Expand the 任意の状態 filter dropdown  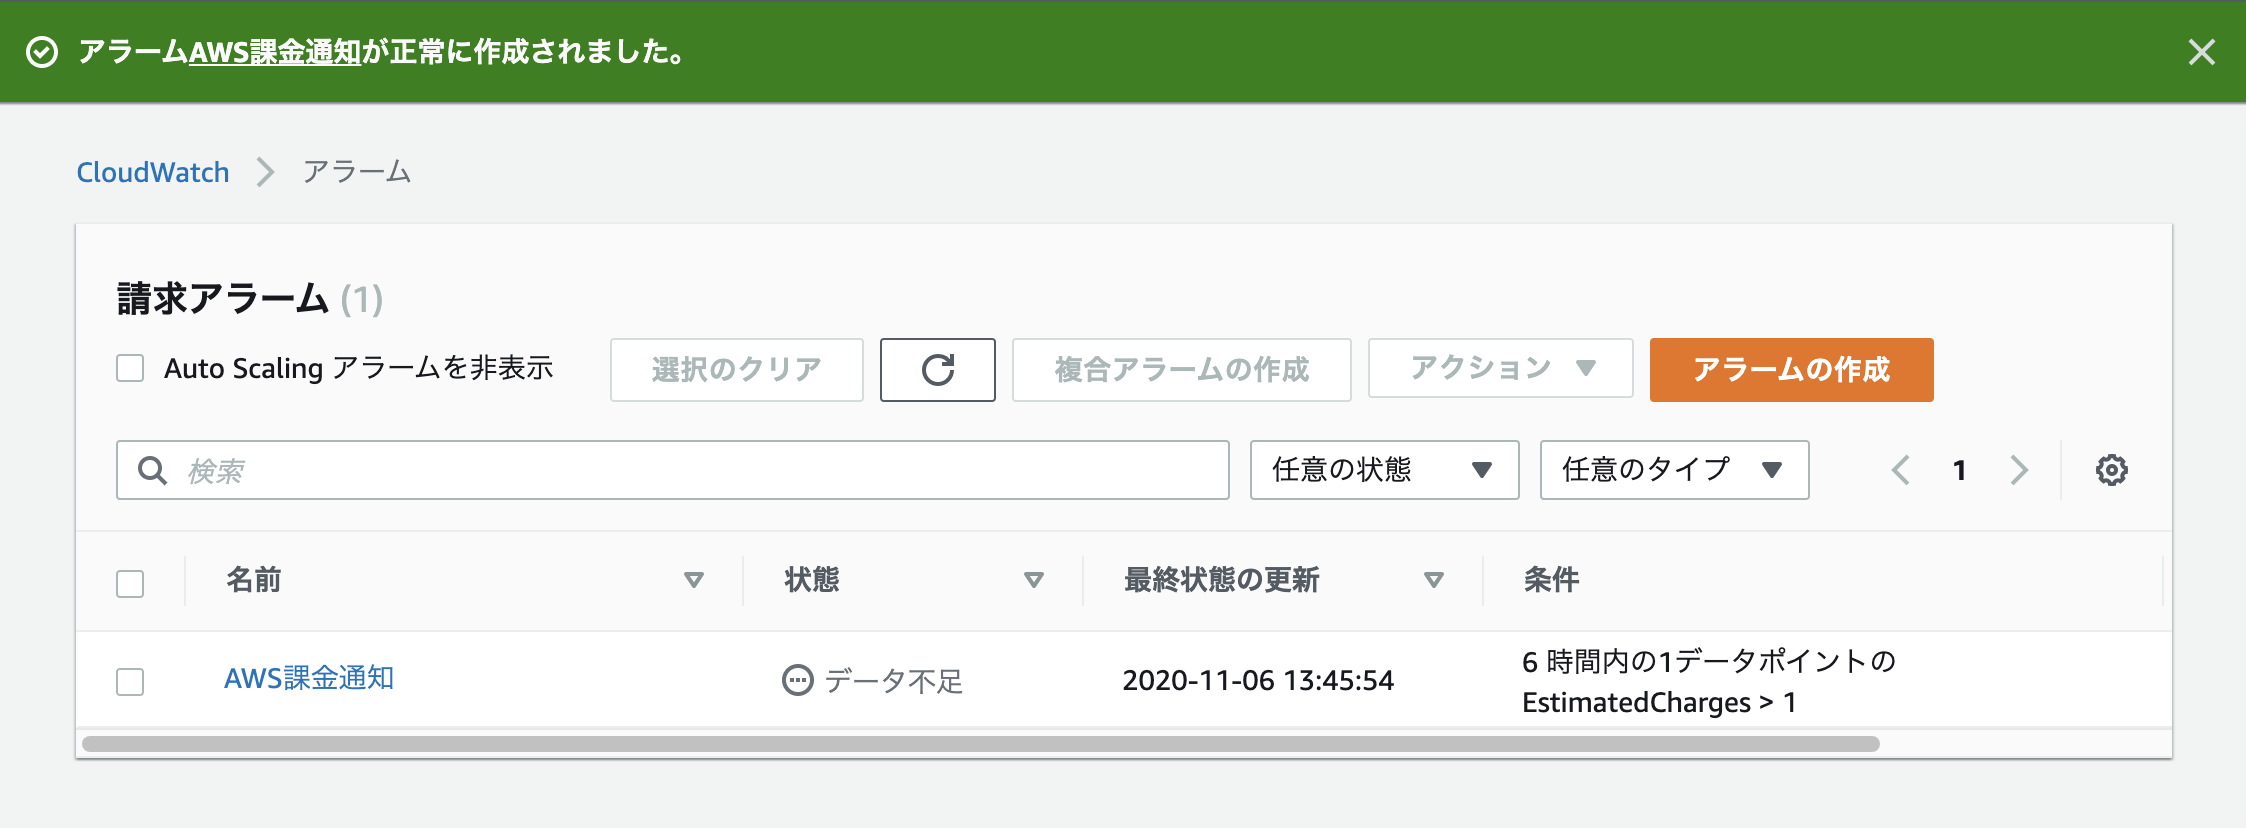coord(1385,470)
